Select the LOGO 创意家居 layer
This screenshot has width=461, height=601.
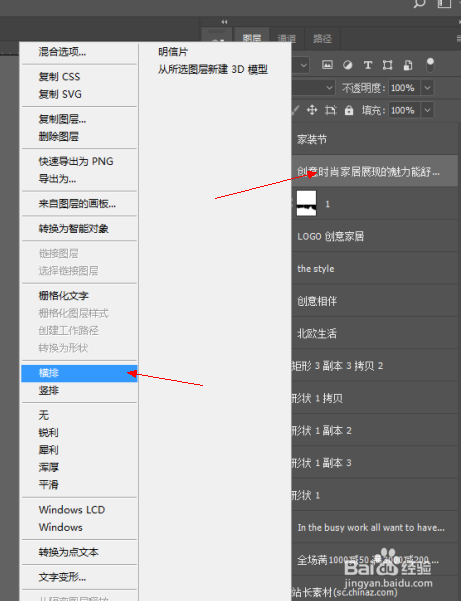tap(375, 236)
